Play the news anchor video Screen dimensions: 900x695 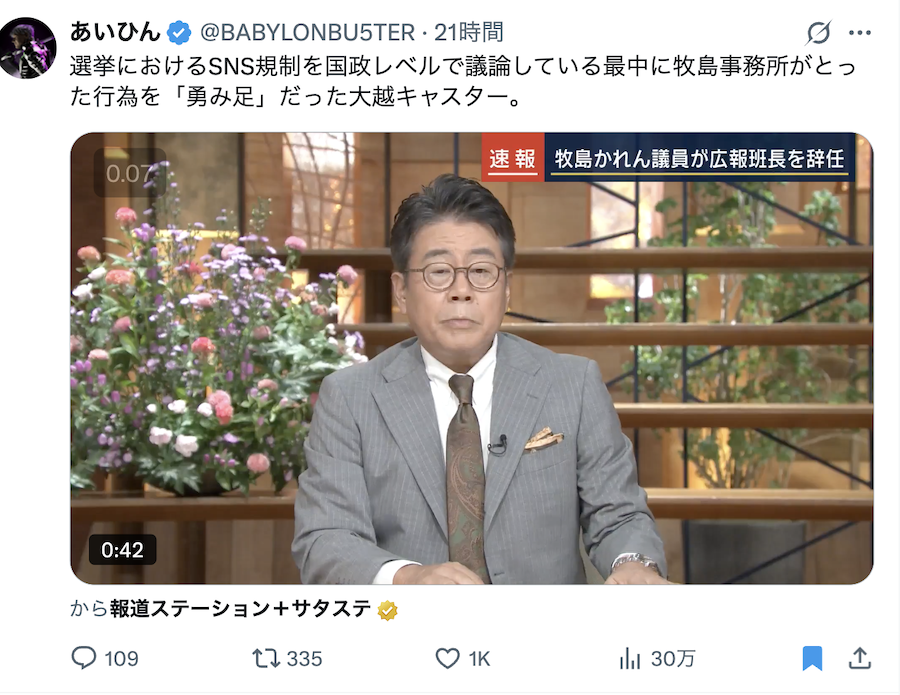(471, 358)
